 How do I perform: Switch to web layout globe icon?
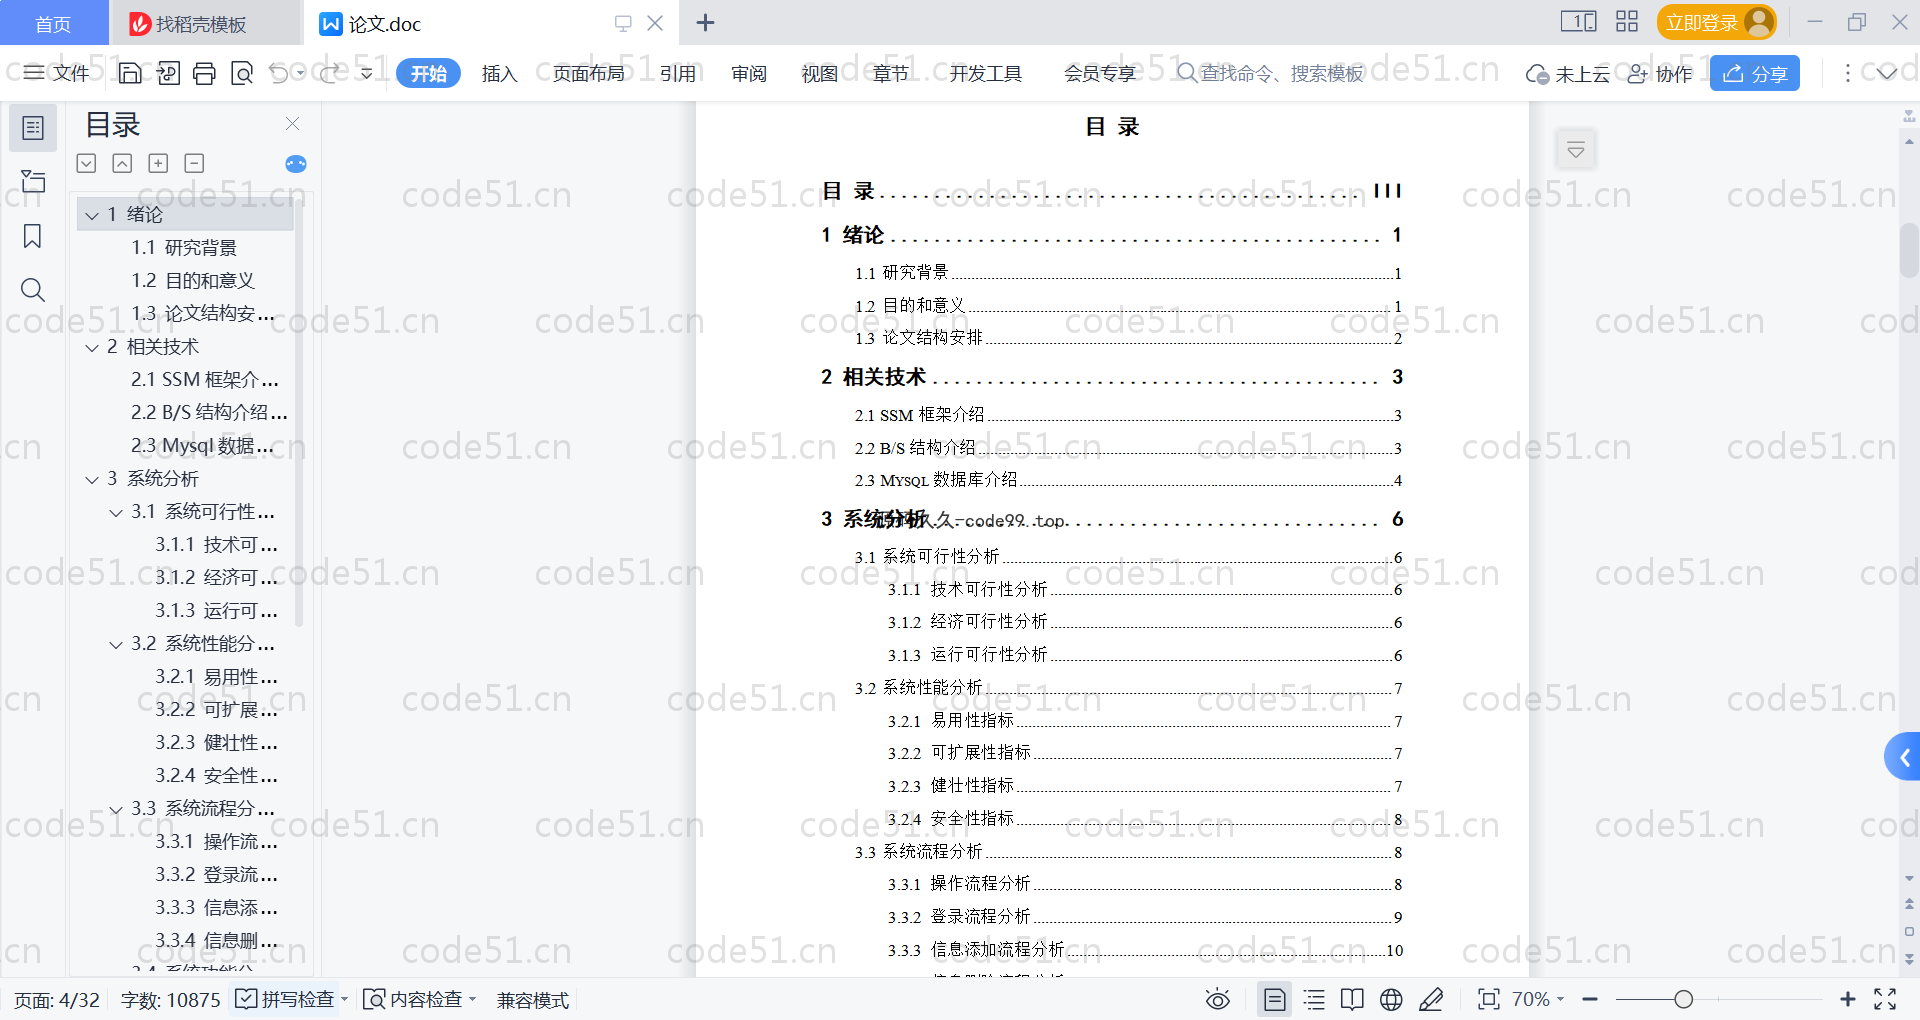pyautogui.click(x=1391, y=999)
